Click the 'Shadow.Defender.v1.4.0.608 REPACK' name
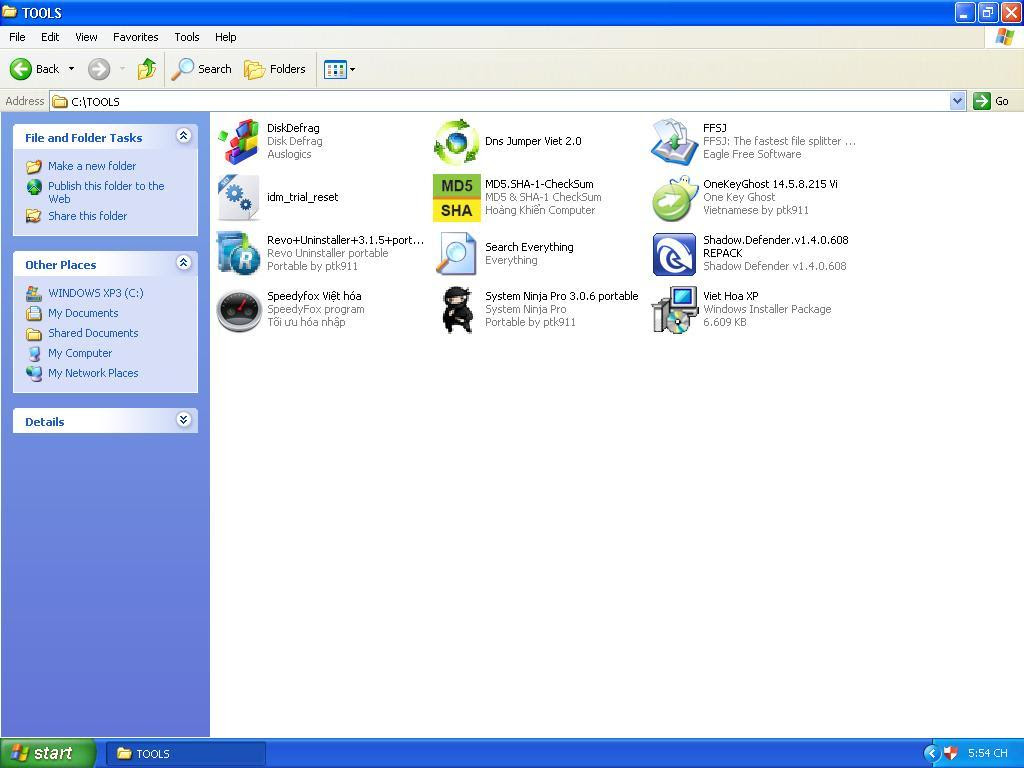The height and width of the screenshot is (768, 1024). pos(776,247)
